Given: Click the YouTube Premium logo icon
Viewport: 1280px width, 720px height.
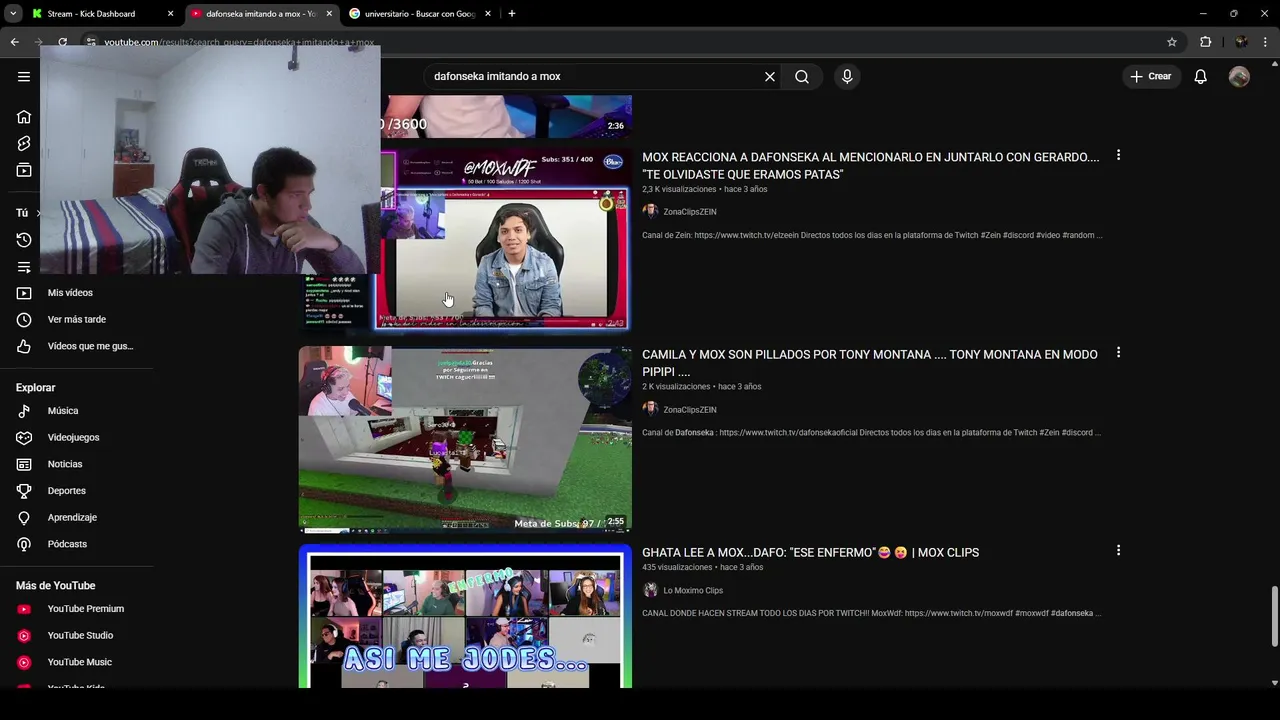Looking at the screenshot, I should [24, 609].
